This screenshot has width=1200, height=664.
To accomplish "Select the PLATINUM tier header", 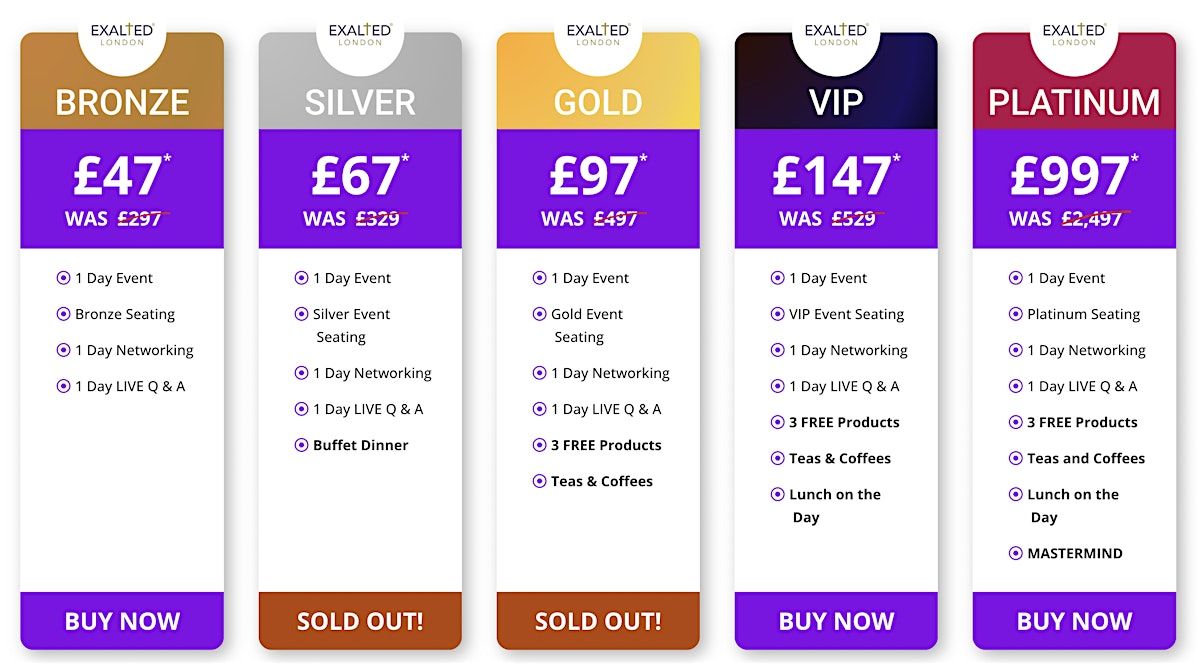I will coord(1074,102).
